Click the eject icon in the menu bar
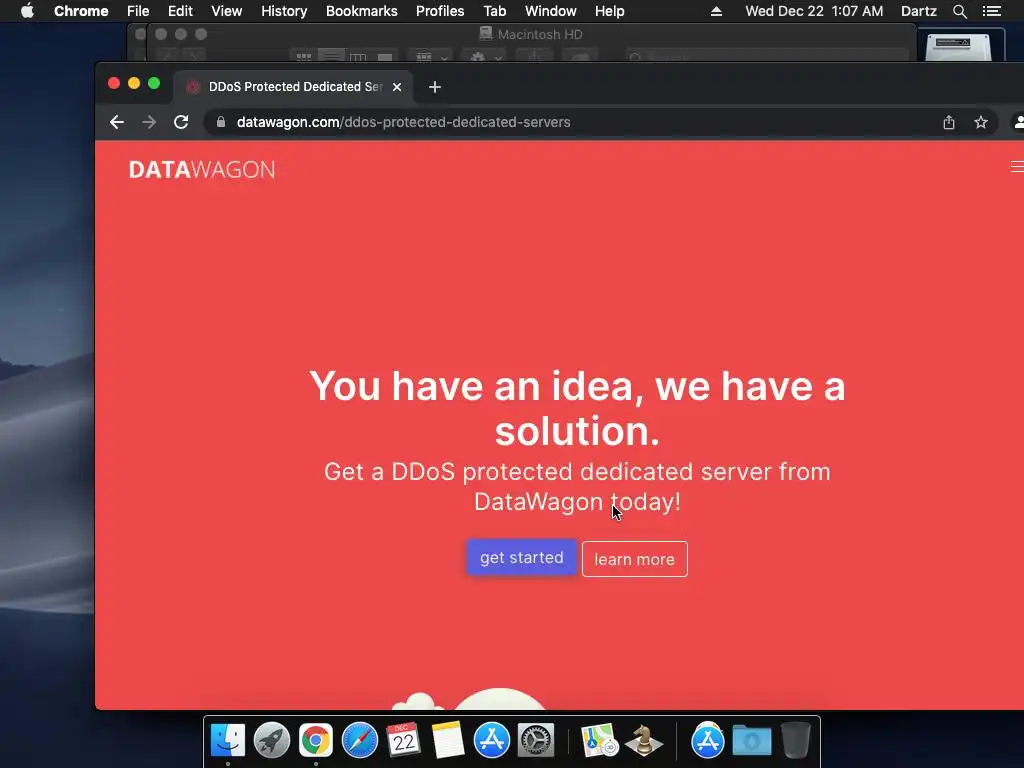This screenshot has height=768, width=1024. coord(716,11)
